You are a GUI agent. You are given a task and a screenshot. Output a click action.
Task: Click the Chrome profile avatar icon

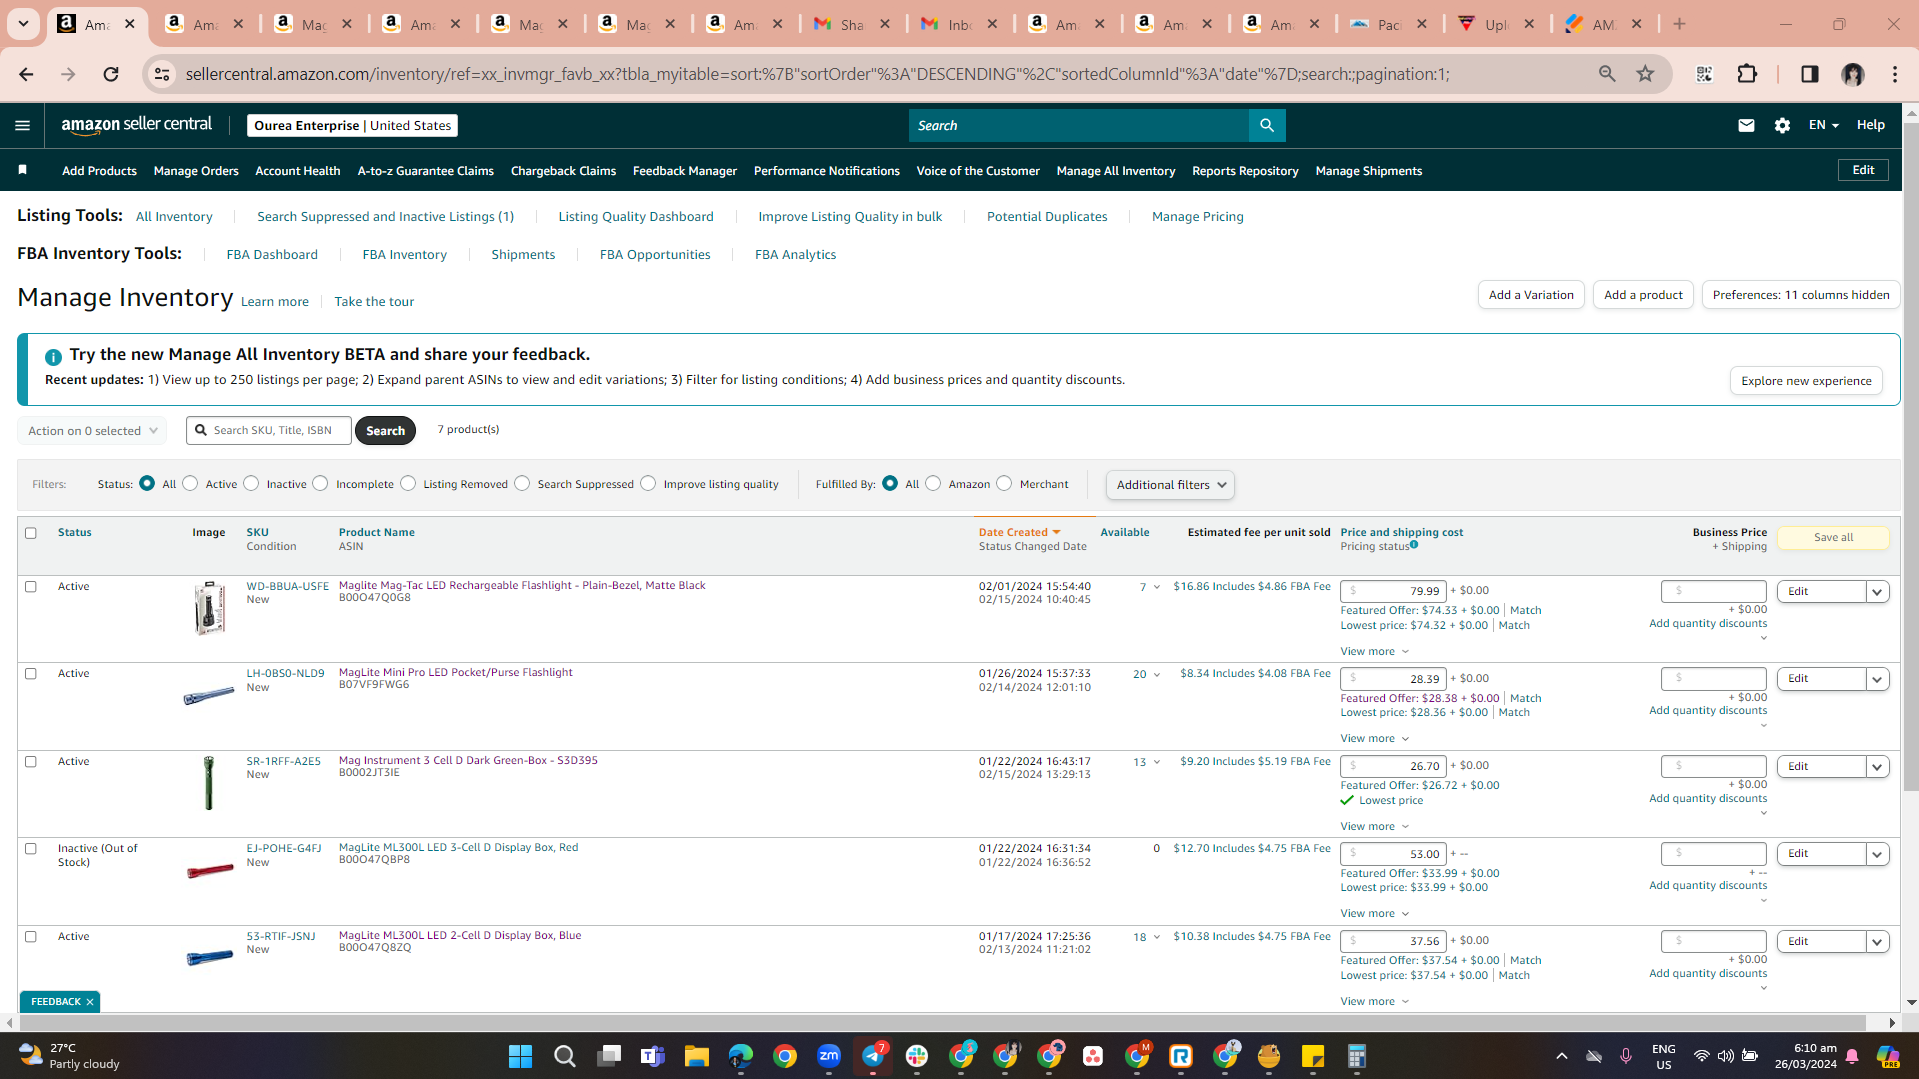point(1853,74)
